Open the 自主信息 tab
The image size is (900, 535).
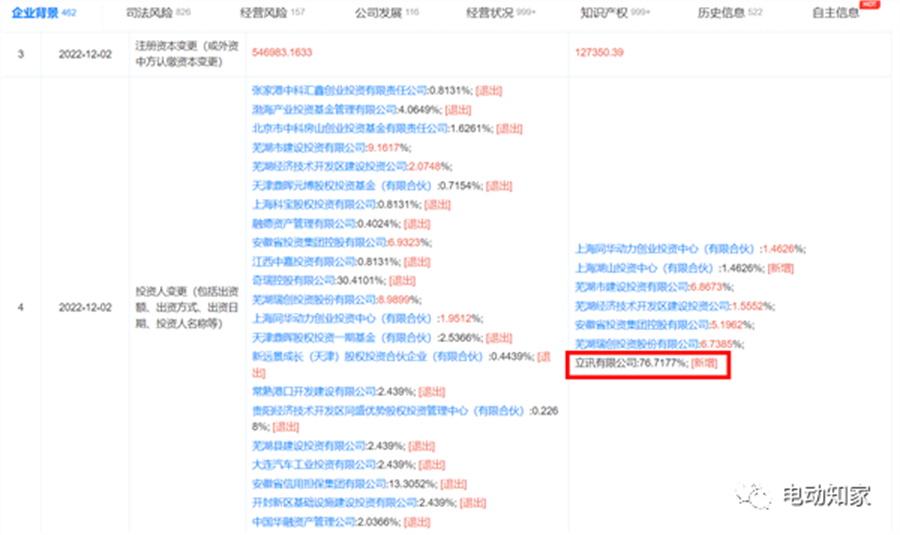836,12
